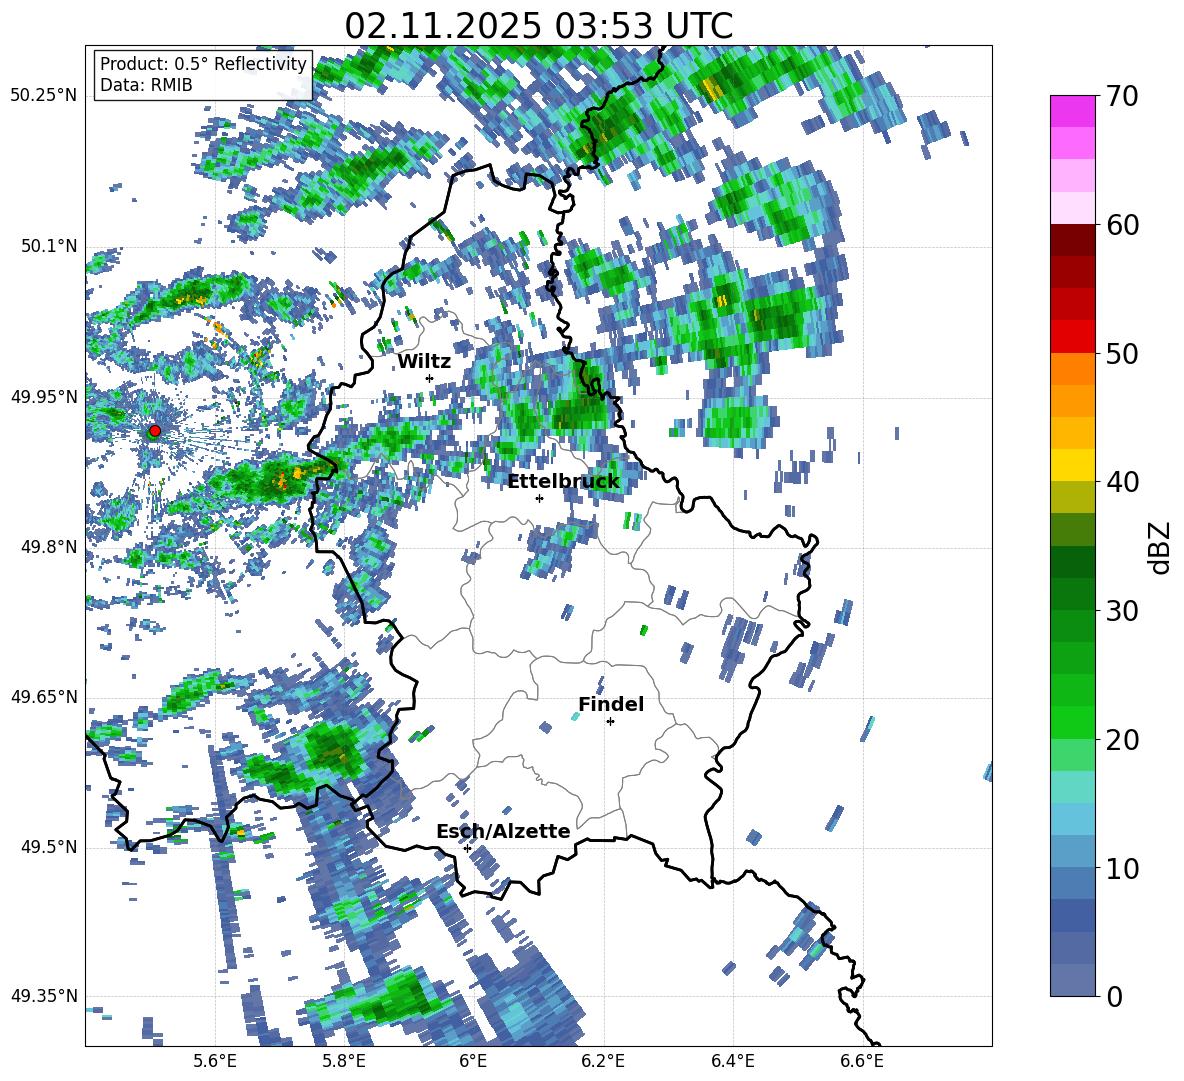
Task: Click the 49.65°N latitude label
Action: point(45,696)
